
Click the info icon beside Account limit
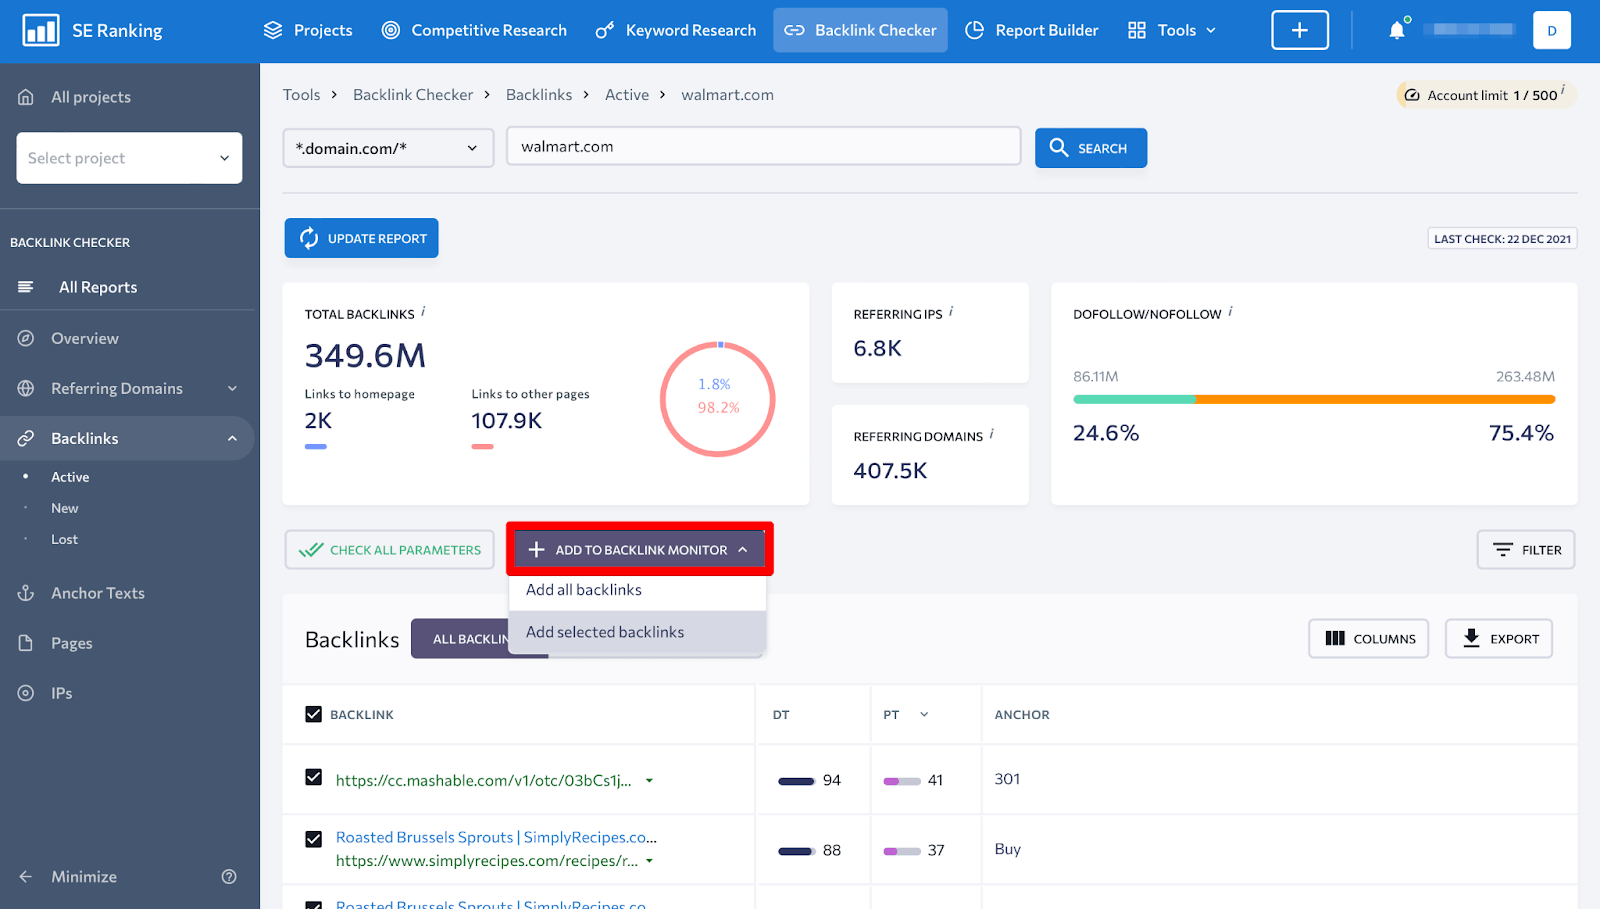(x=1563, y=90)
